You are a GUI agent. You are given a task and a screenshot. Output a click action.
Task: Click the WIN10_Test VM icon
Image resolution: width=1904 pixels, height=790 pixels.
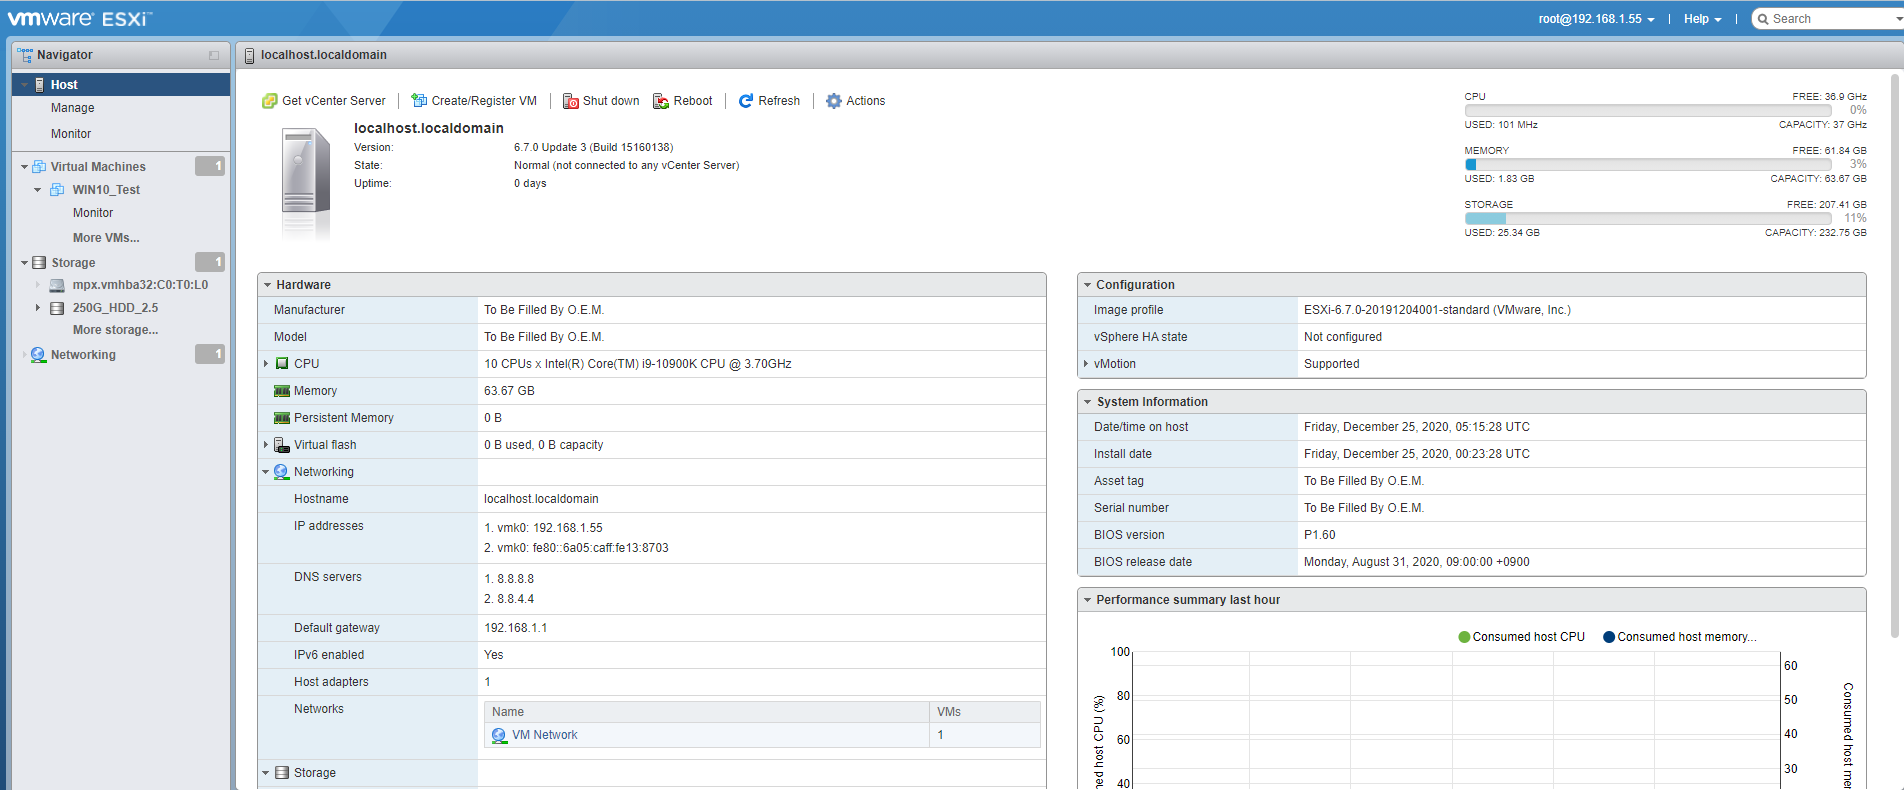pos(58,190)
